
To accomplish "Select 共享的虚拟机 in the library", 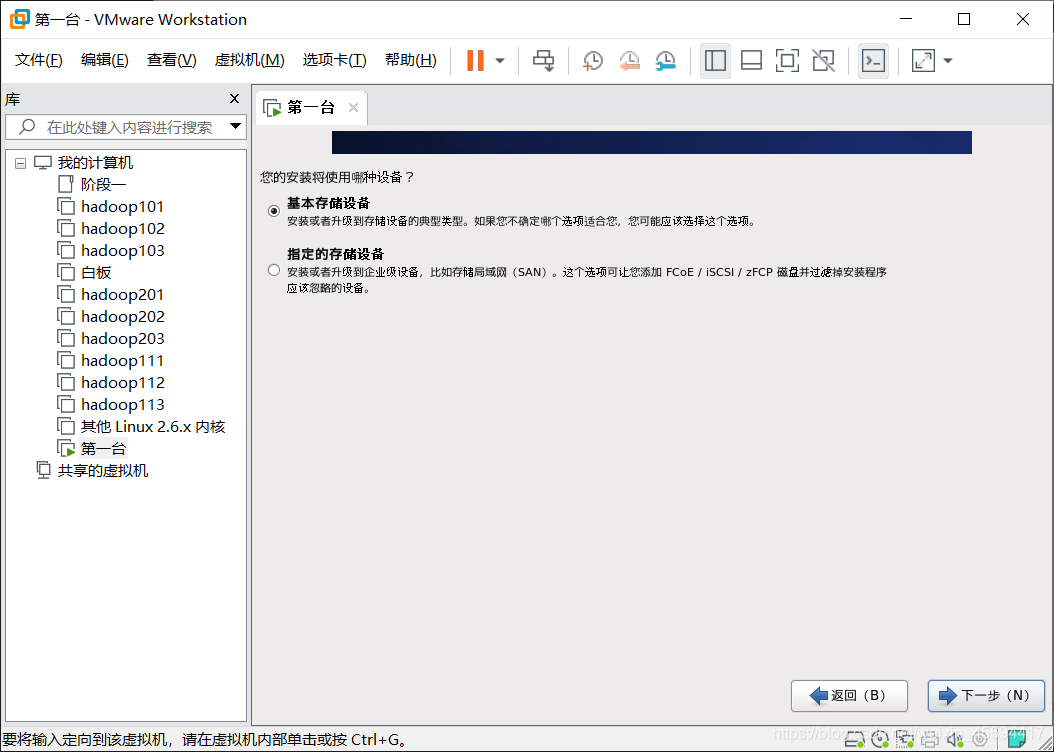I will coord(102,470).
